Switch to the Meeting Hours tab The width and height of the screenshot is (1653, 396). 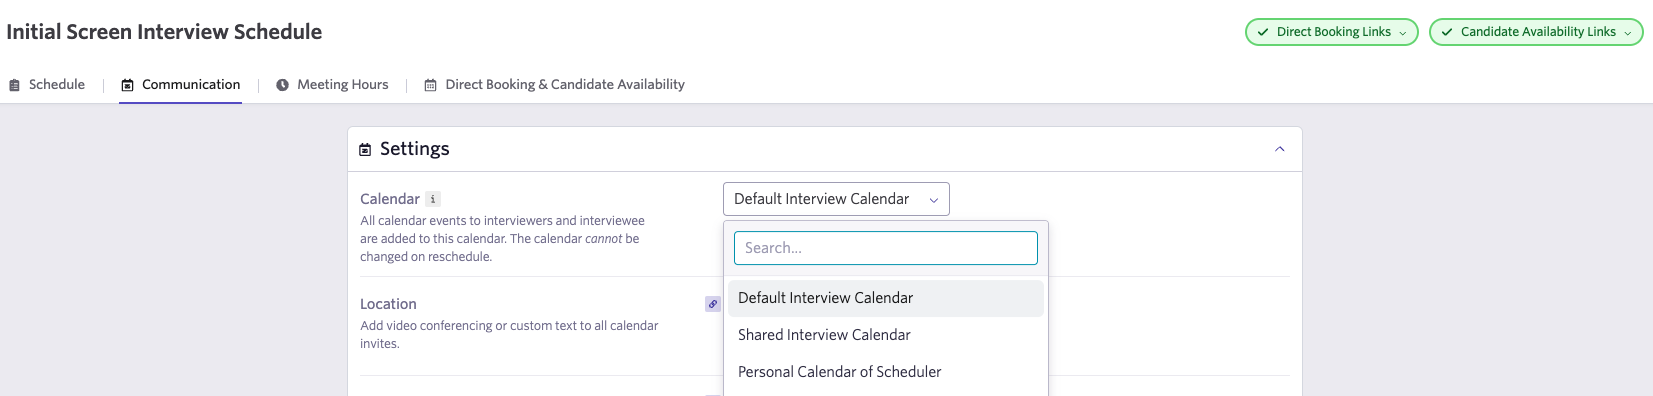pyautogui.click(x=332, y=85)
